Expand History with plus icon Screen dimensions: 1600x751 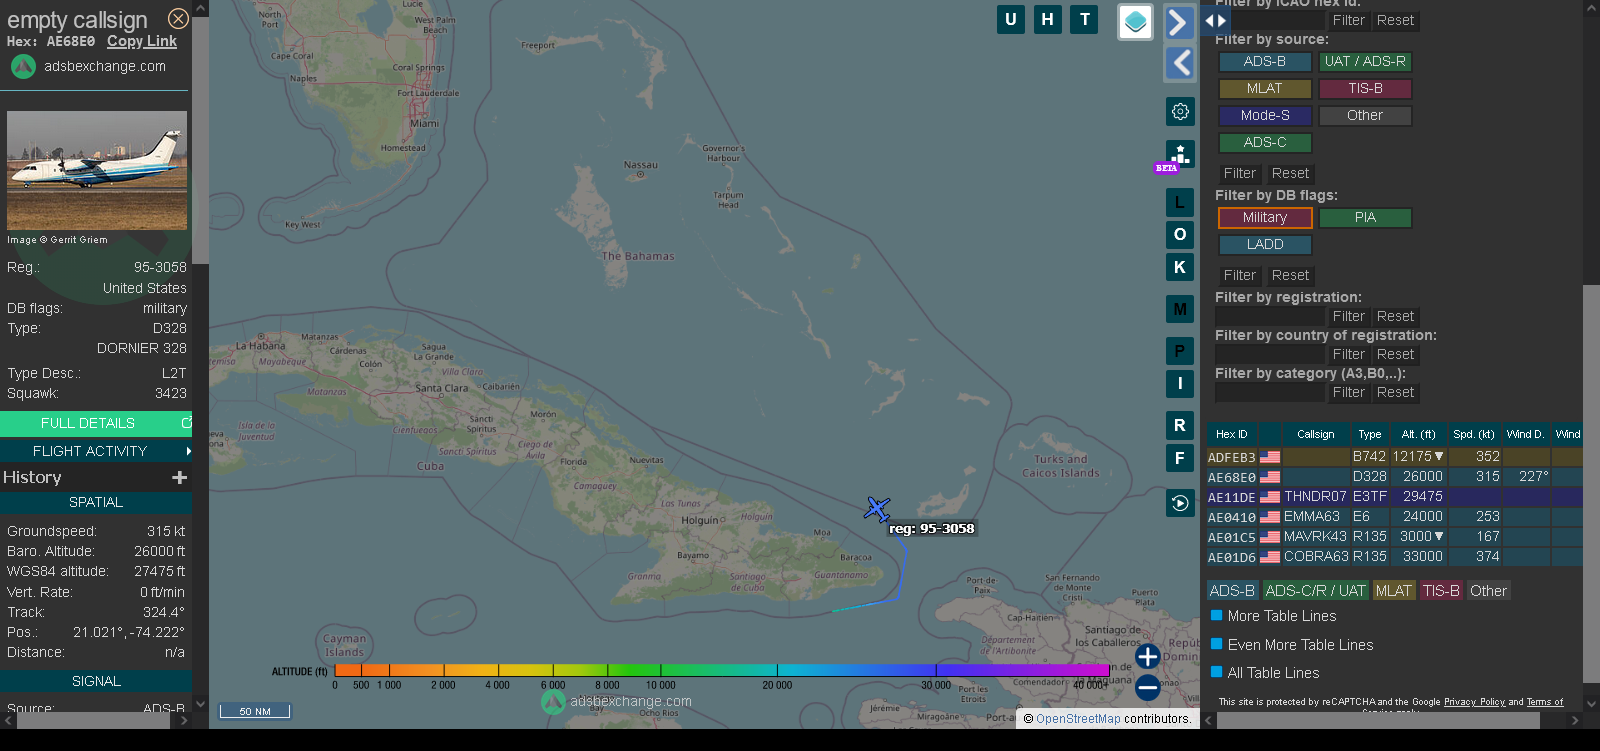click(x=180, y=478)
